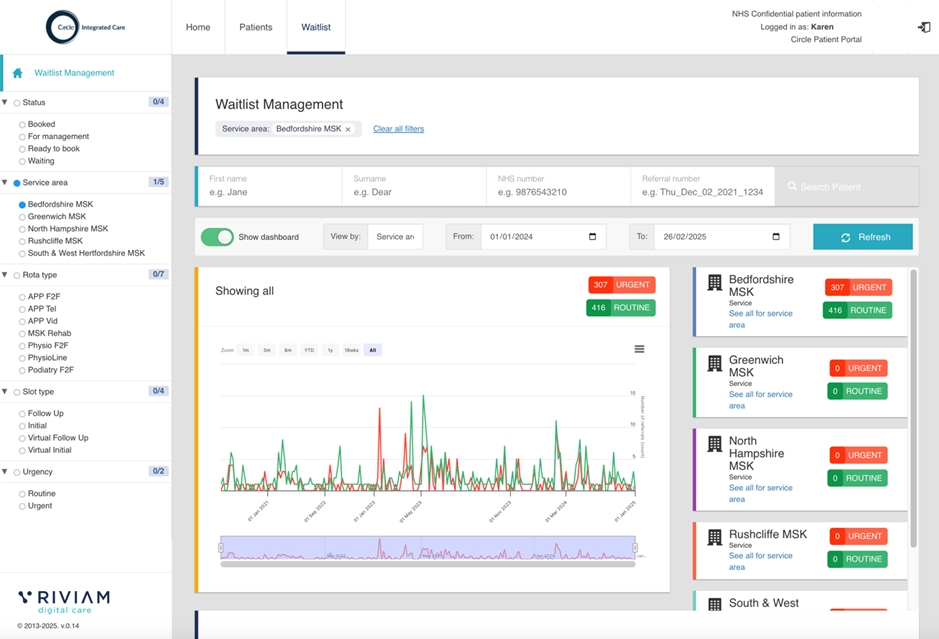Image resolution: width=939 pixels, height=639 pixels.
Task: Select the Urgent urgency radio option
Action: [x=22, y=506]
